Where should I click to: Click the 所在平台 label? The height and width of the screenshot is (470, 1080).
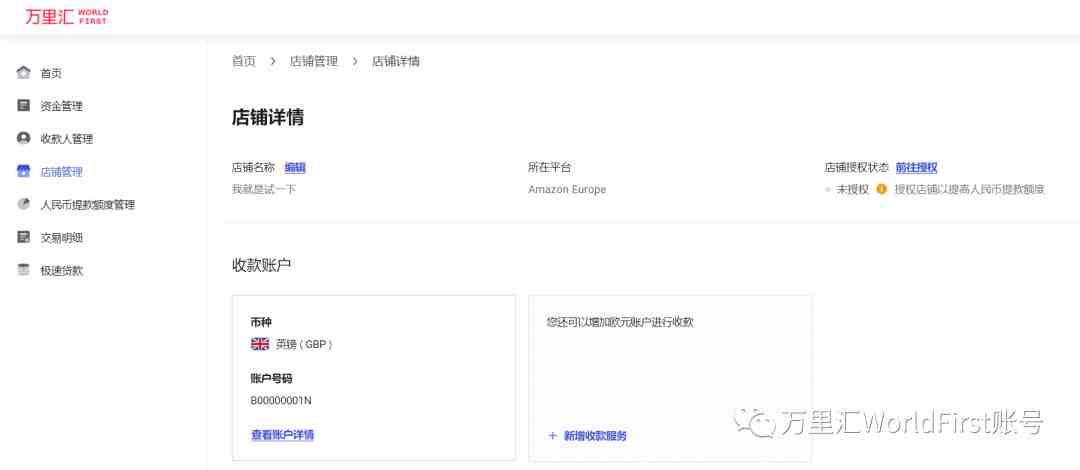point(550,167)
